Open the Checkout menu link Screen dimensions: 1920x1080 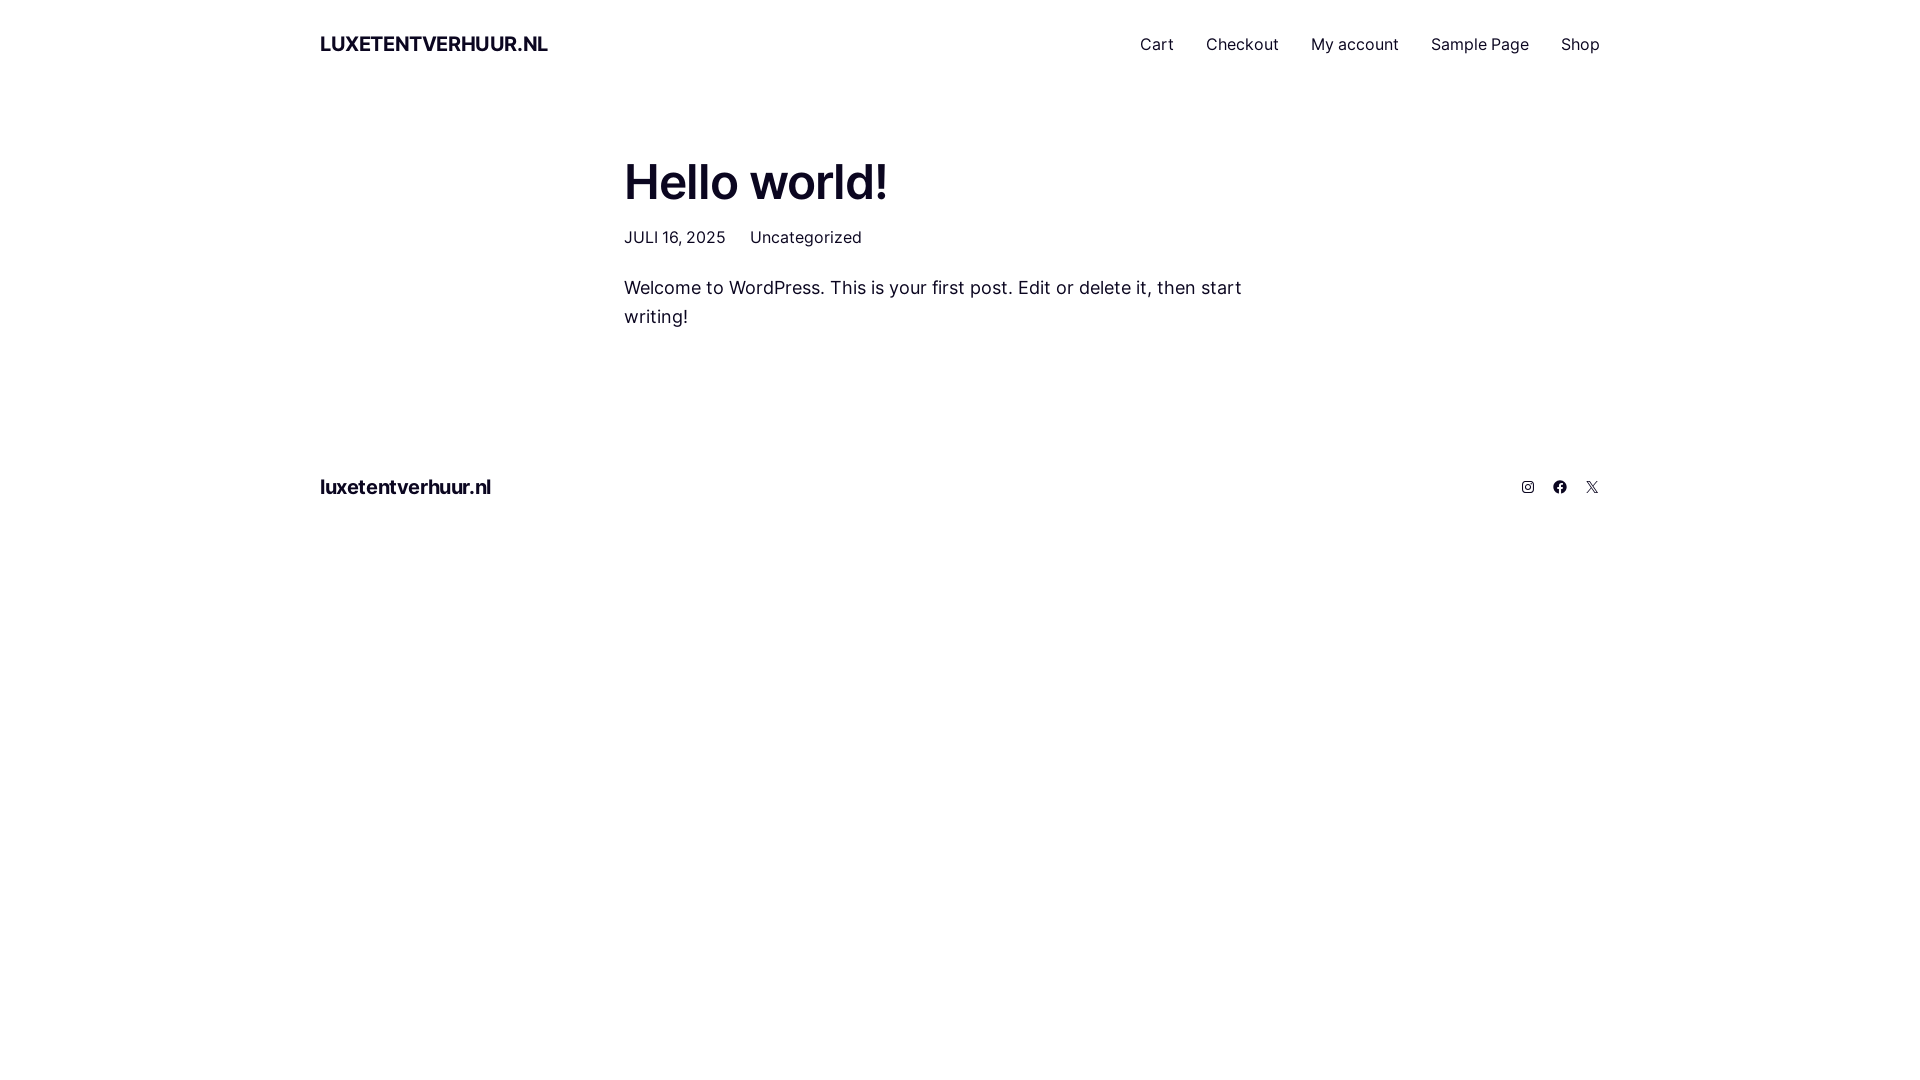coord(1242,44)
